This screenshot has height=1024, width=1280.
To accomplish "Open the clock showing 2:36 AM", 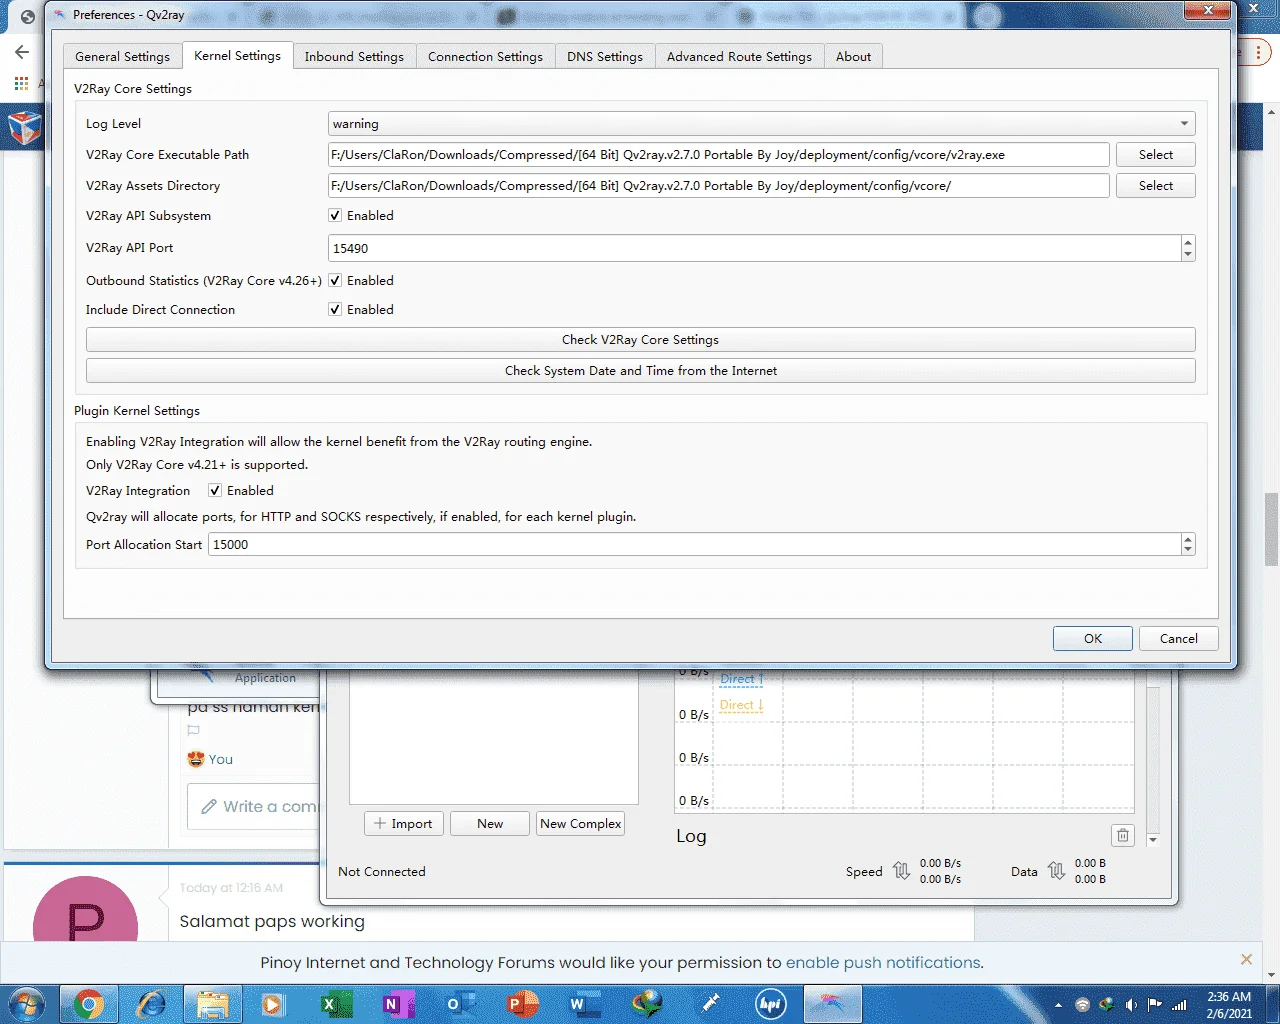I will pos(1229,1005).
